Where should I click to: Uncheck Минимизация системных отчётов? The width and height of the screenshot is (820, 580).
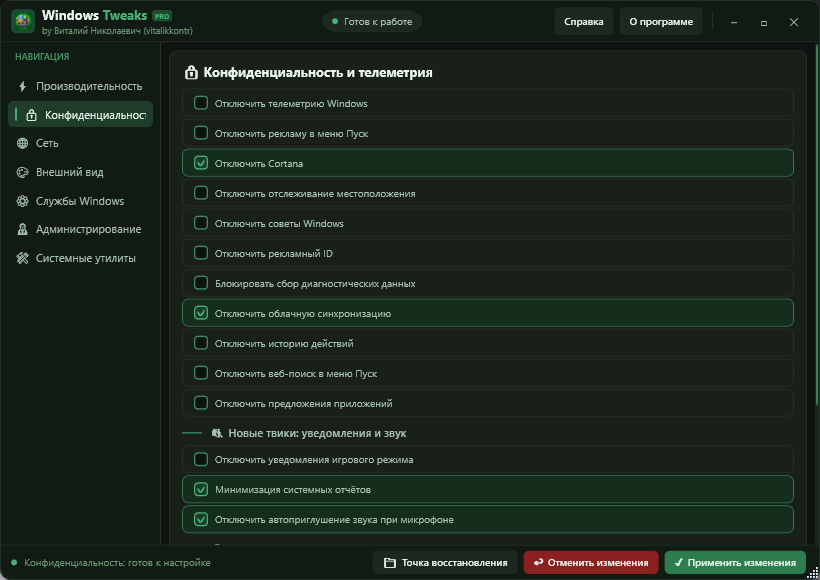click(201, 490)
